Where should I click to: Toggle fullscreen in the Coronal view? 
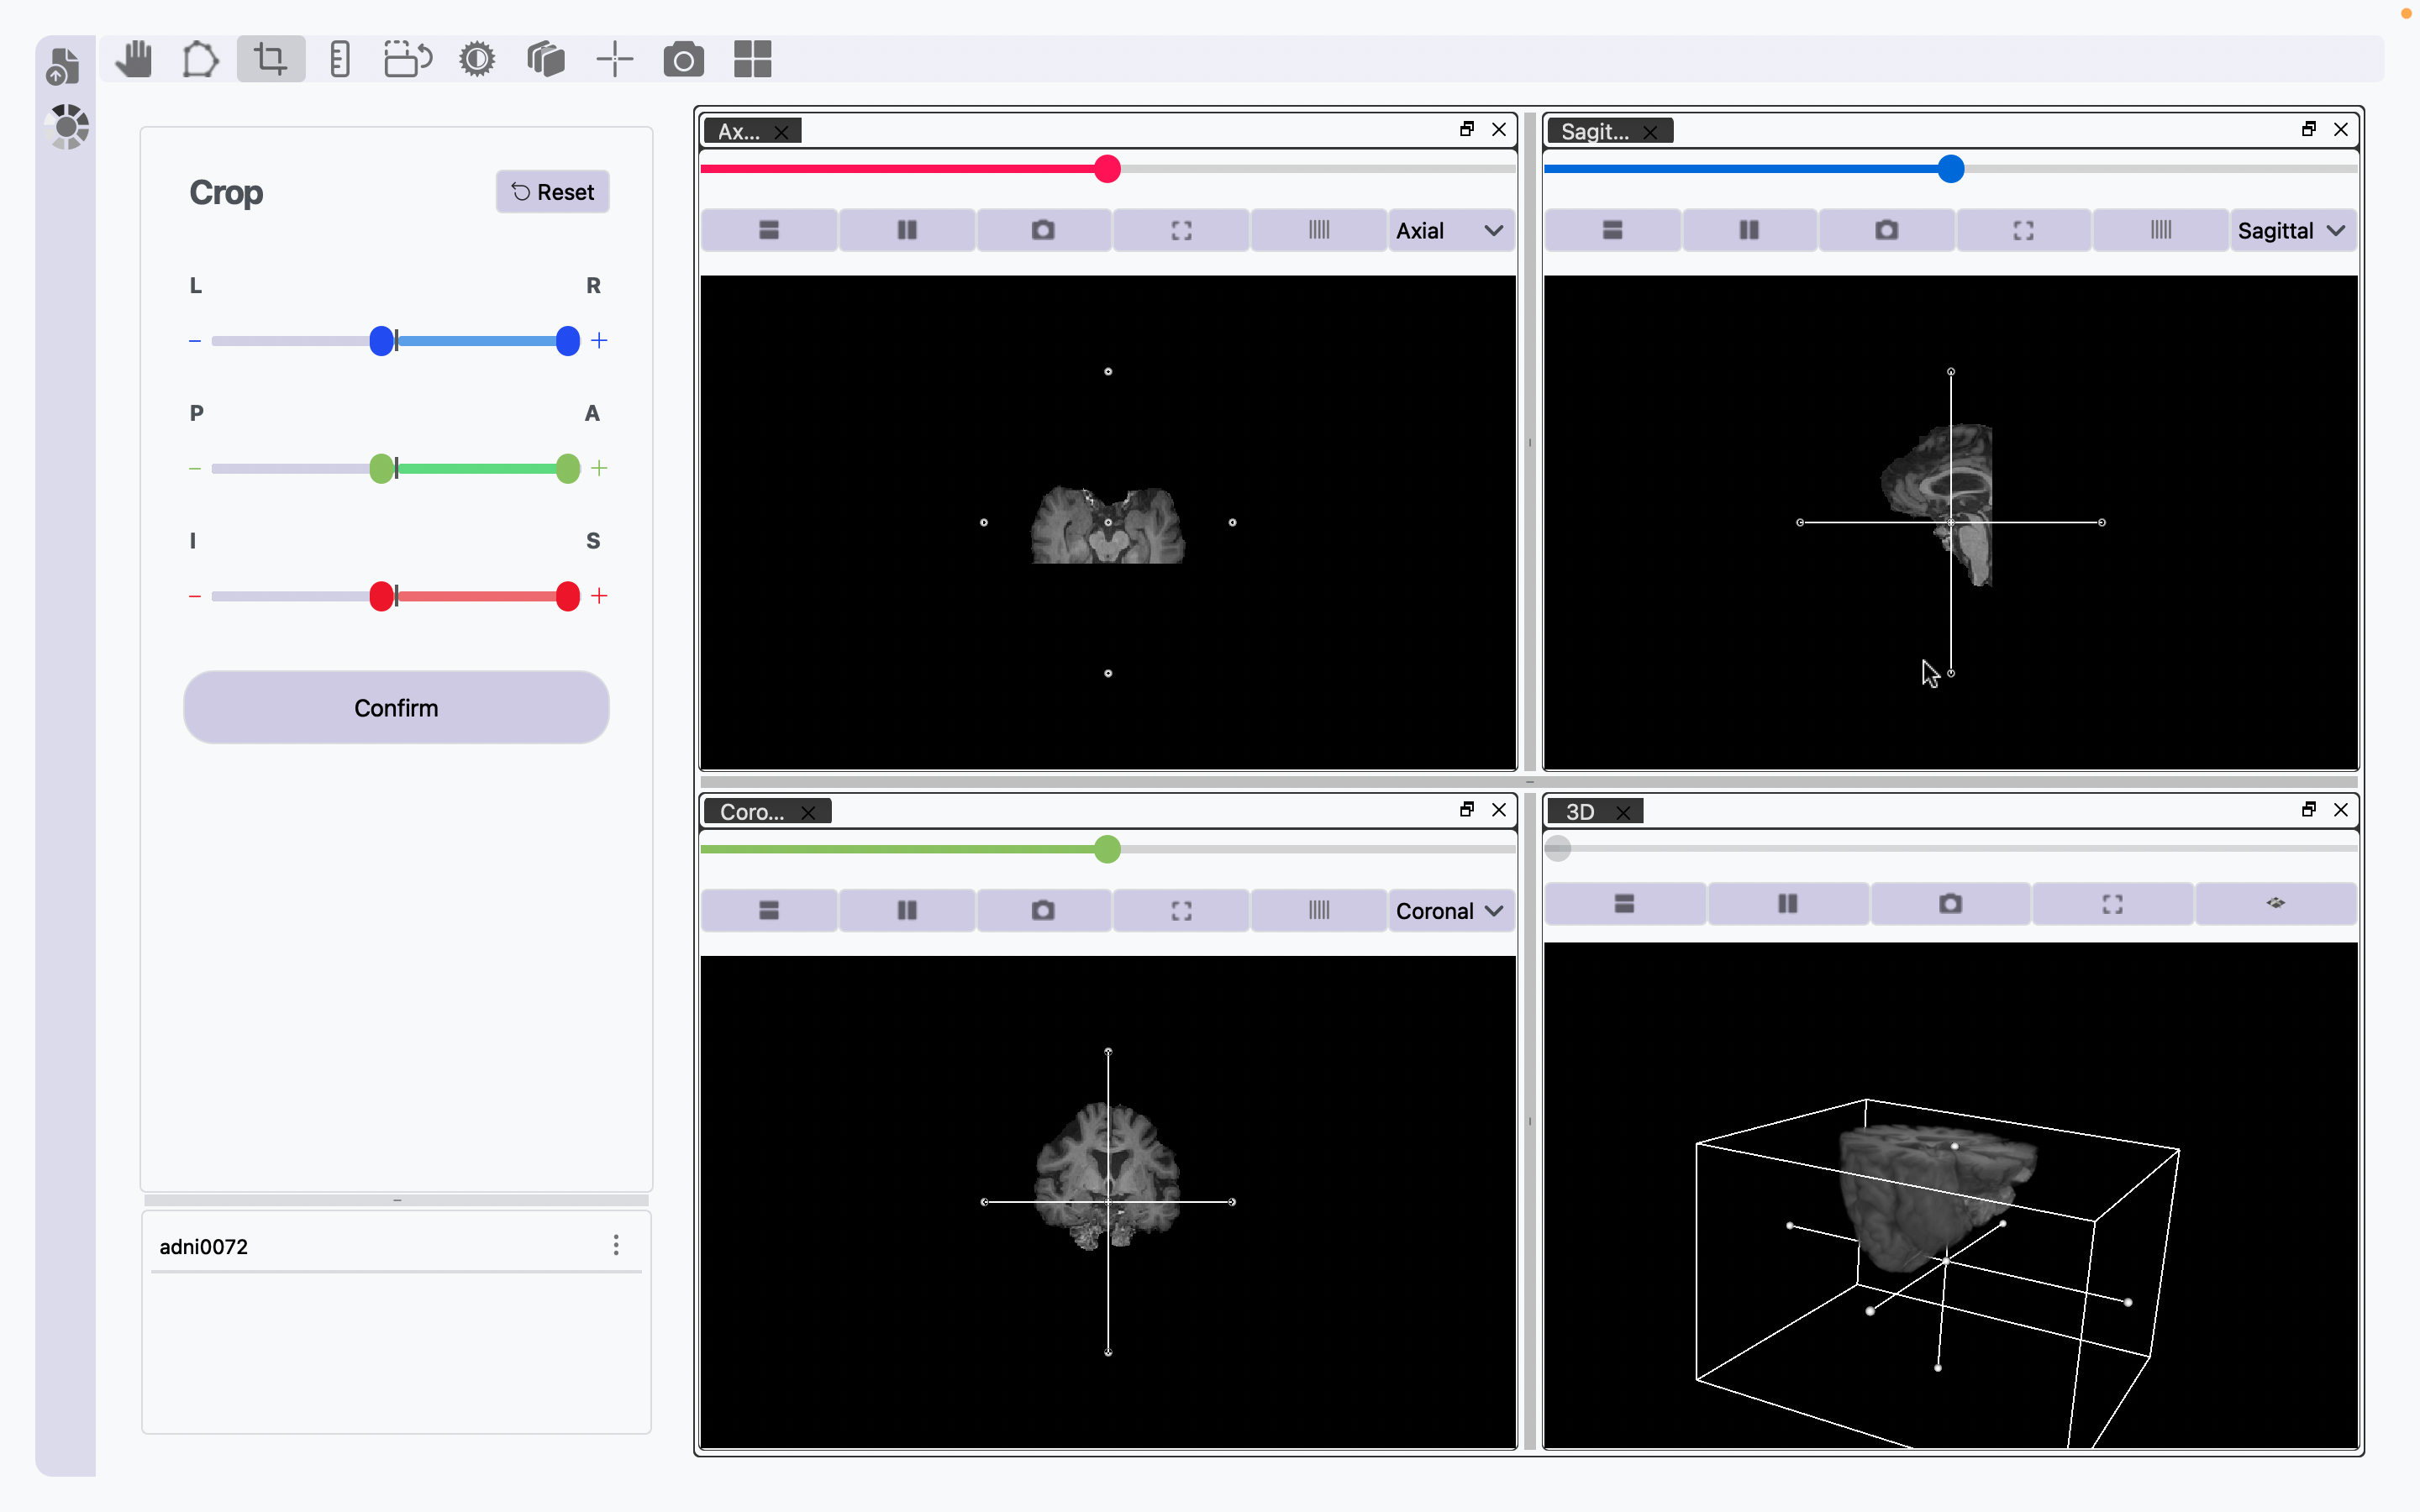click(1181, 911)
